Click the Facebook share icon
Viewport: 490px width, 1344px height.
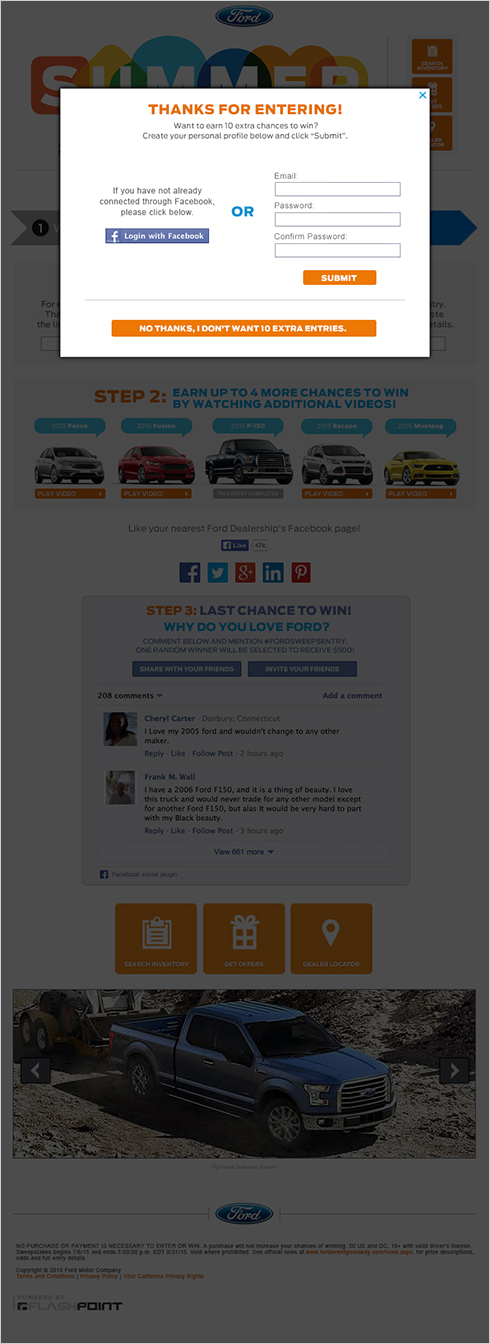(x=190, y=572)
